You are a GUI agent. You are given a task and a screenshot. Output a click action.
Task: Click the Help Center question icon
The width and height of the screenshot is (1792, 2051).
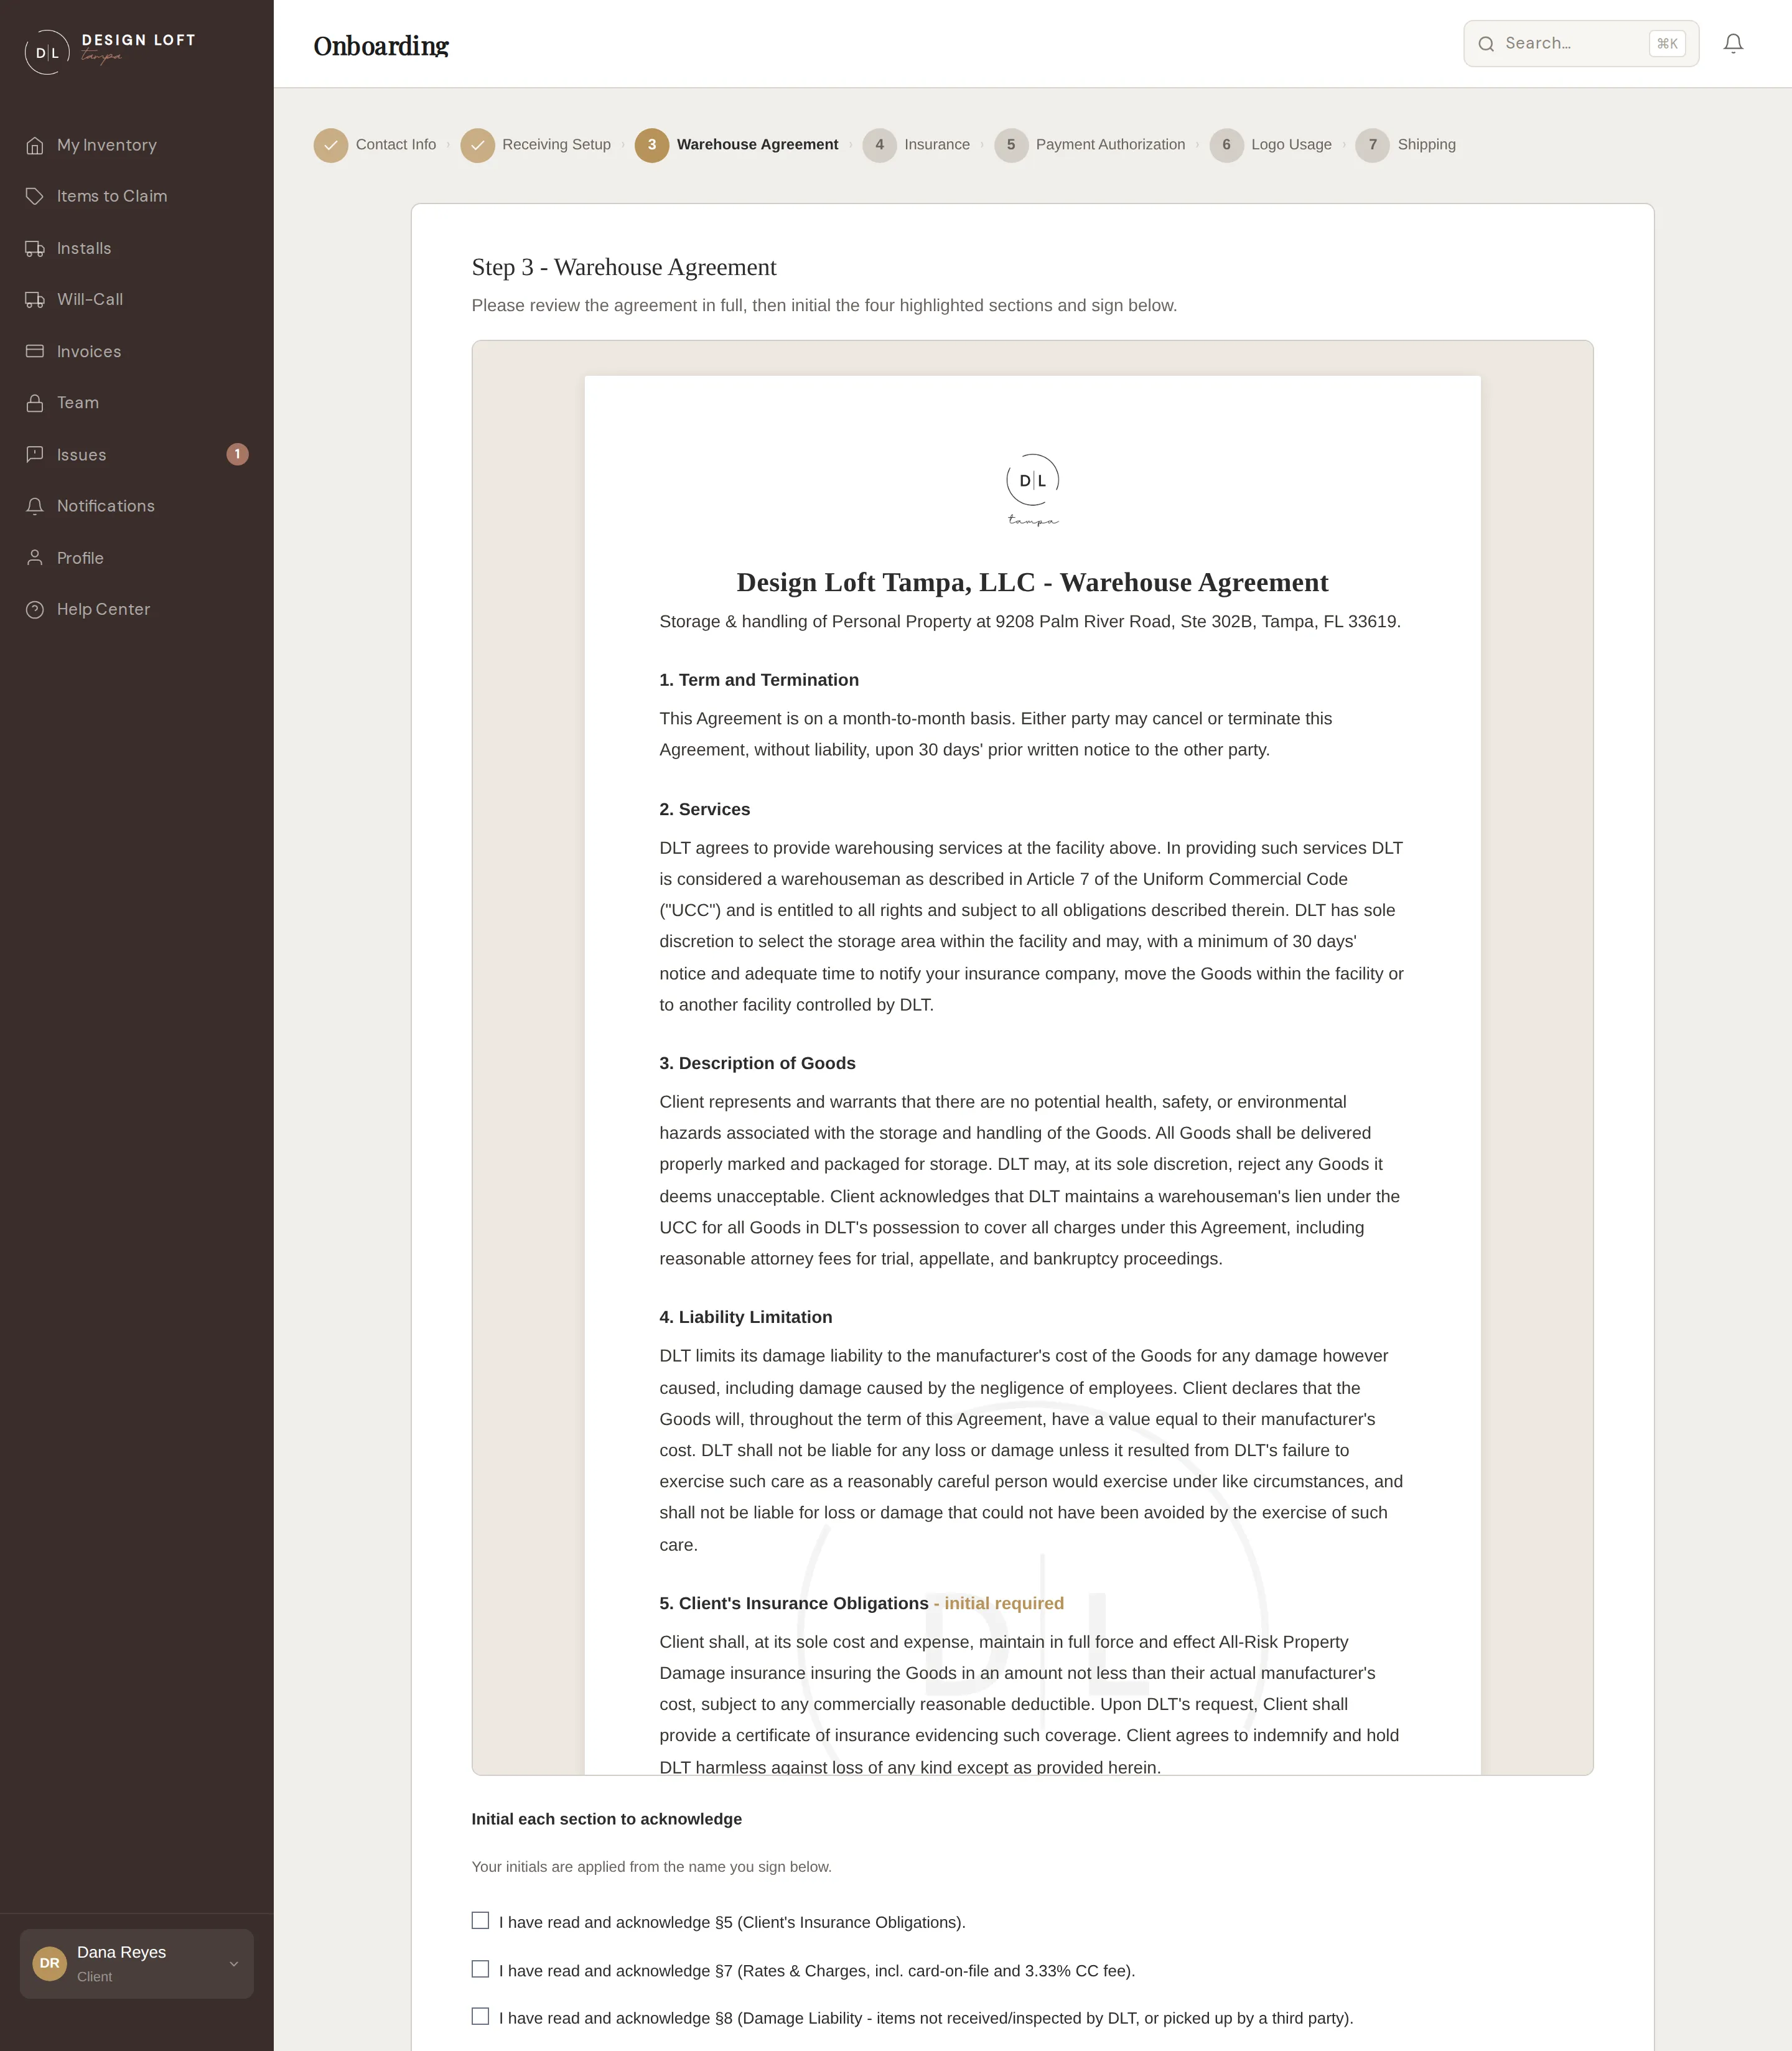tap(35, 609)
